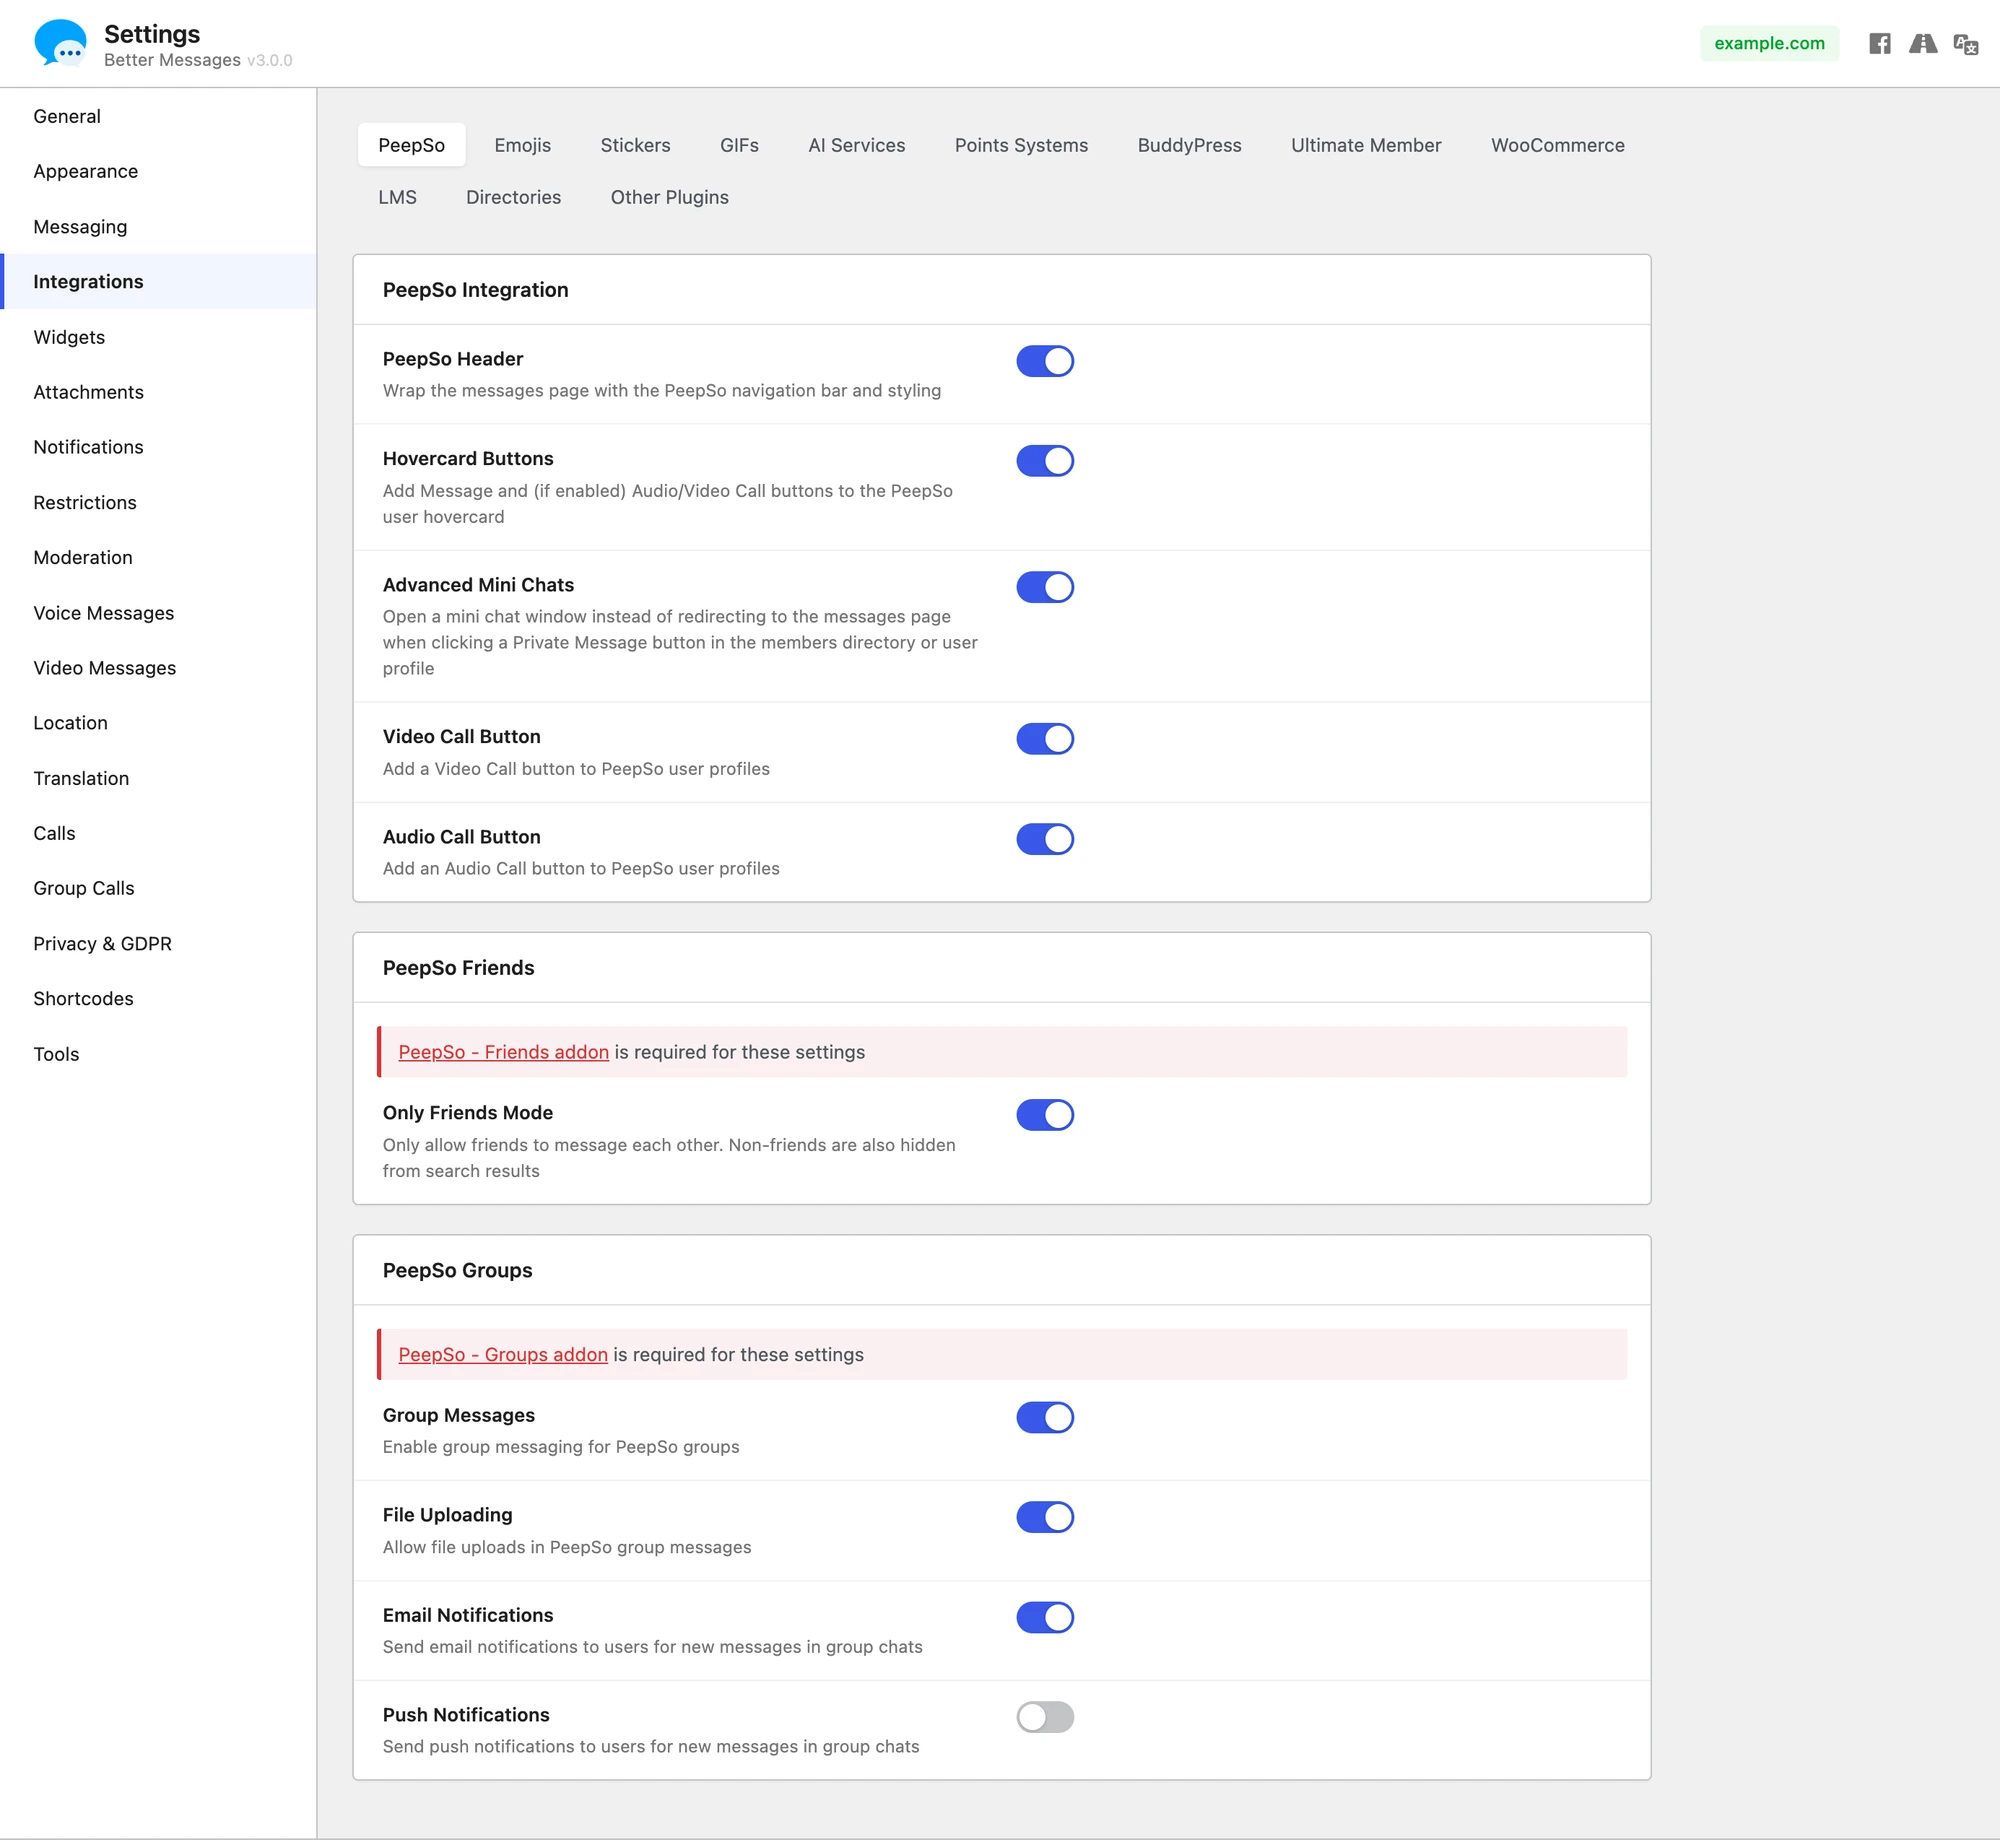Go to Group Calls in sidebar

pyautogui.click(x=158, y=889)
